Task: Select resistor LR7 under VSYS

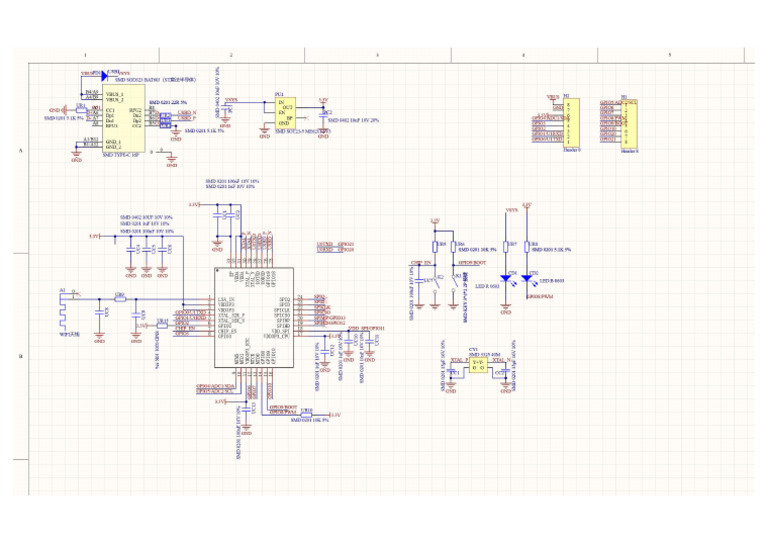Action: tap(506, 247)
